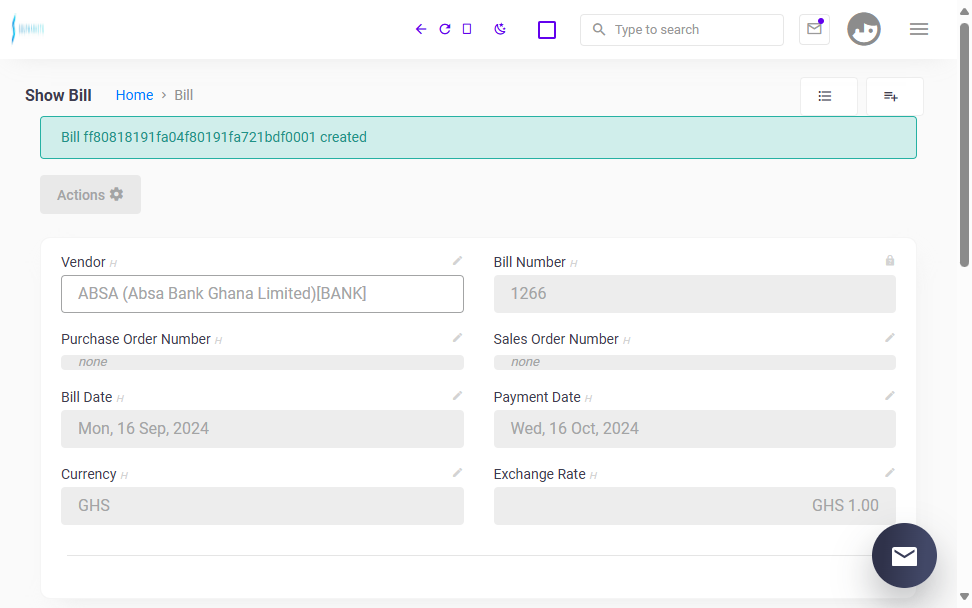Click the application logo

(x=28, y=29)
